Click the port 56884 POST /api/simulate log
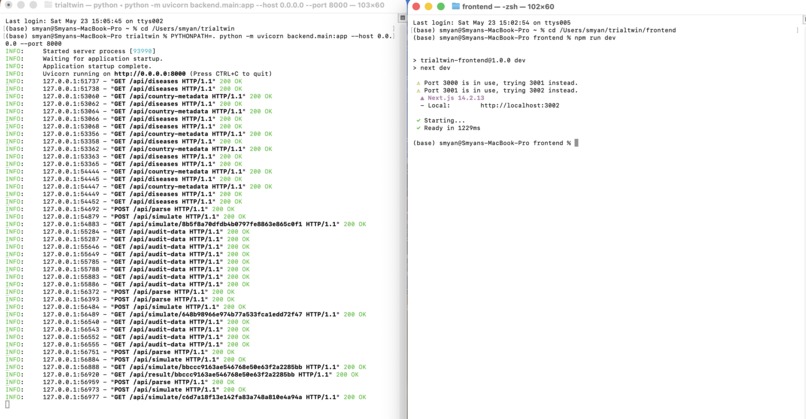Screen dimensions: 806x419 (x=125, y=359)
